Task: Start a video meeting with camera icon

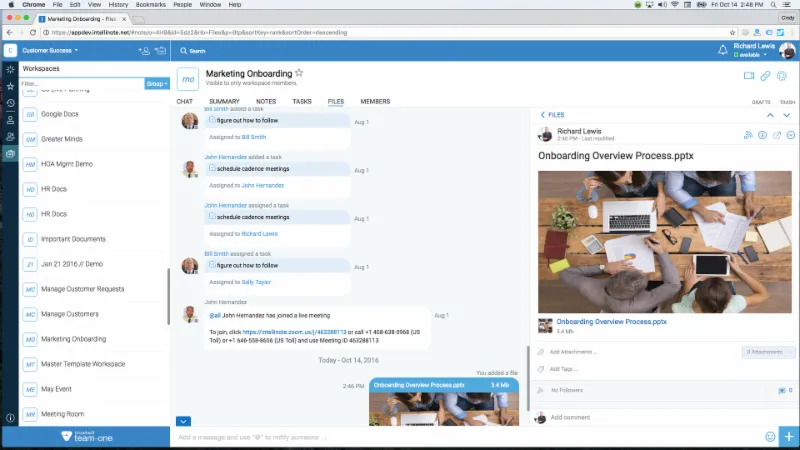Action: 748,76
